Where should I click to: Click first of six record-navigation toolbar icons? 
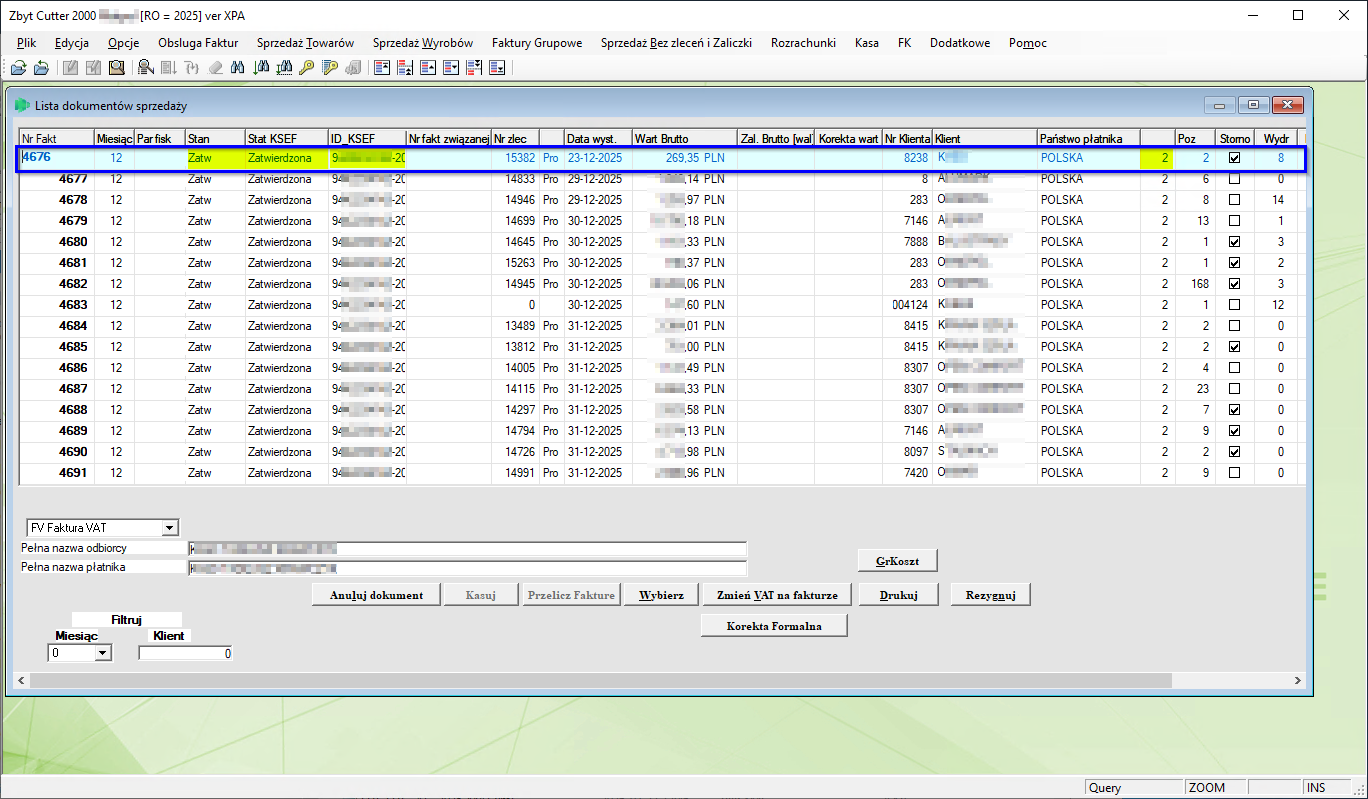click(381, 68)
